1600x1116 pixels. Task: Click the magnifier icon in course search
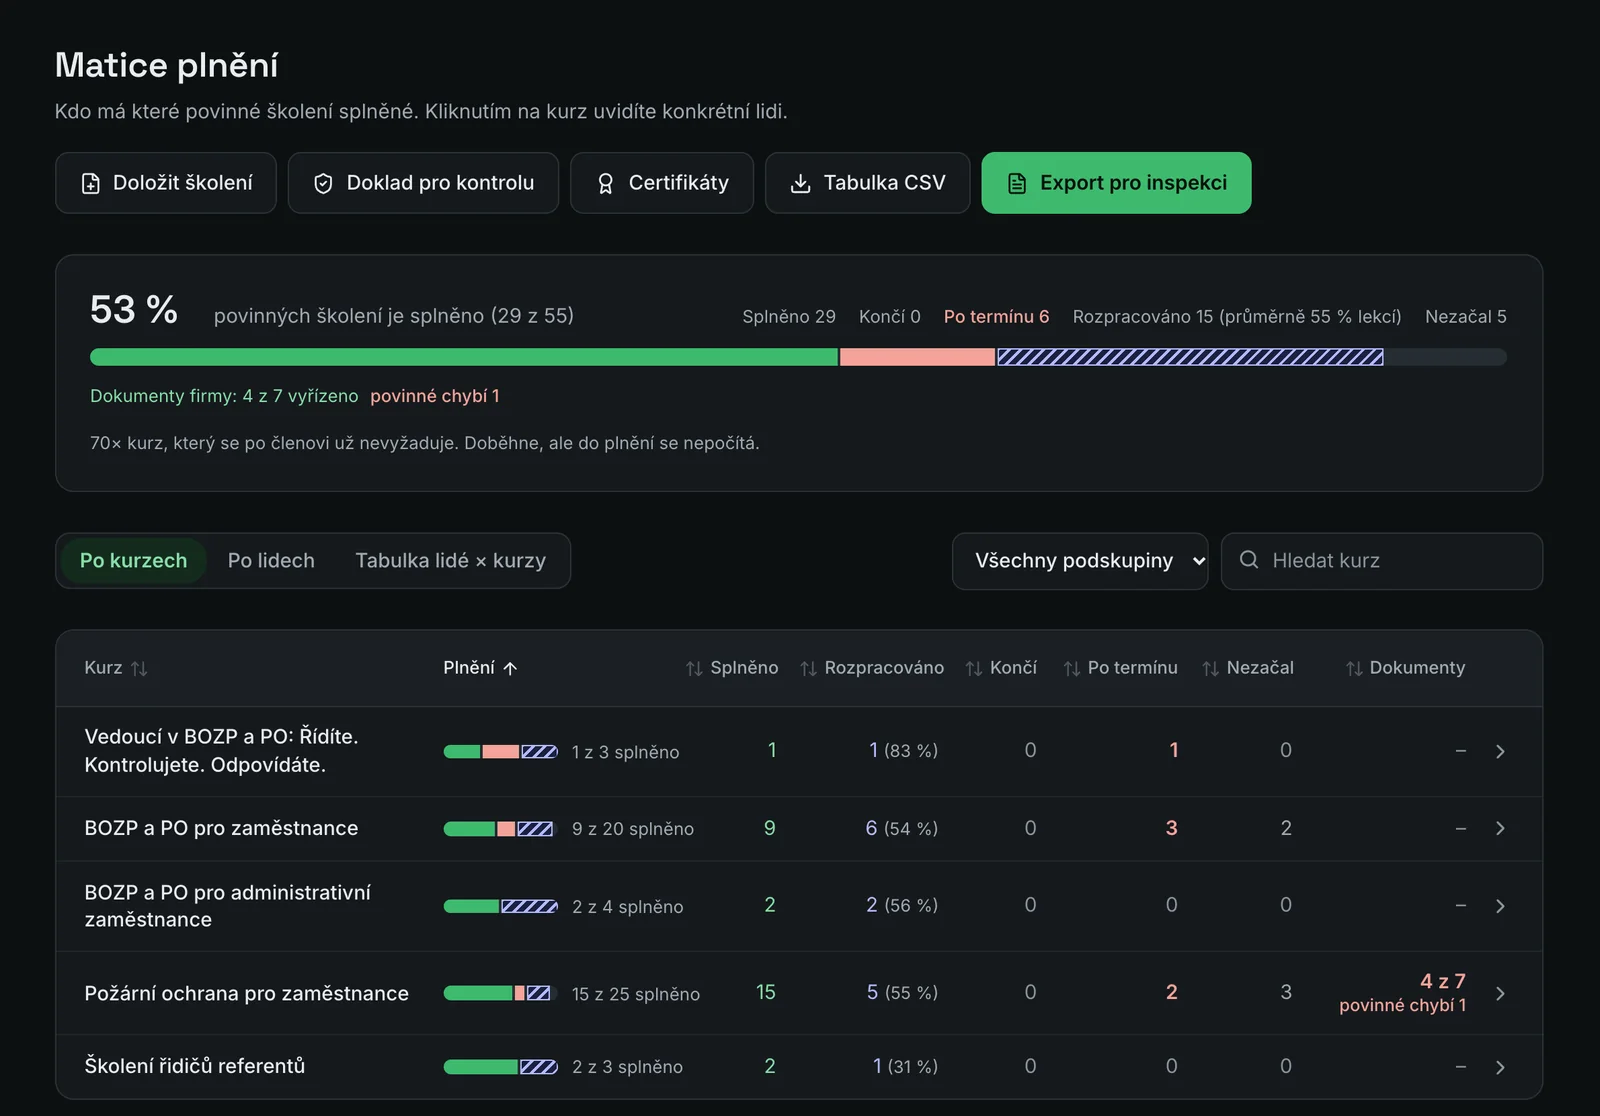click(1249, 560)
